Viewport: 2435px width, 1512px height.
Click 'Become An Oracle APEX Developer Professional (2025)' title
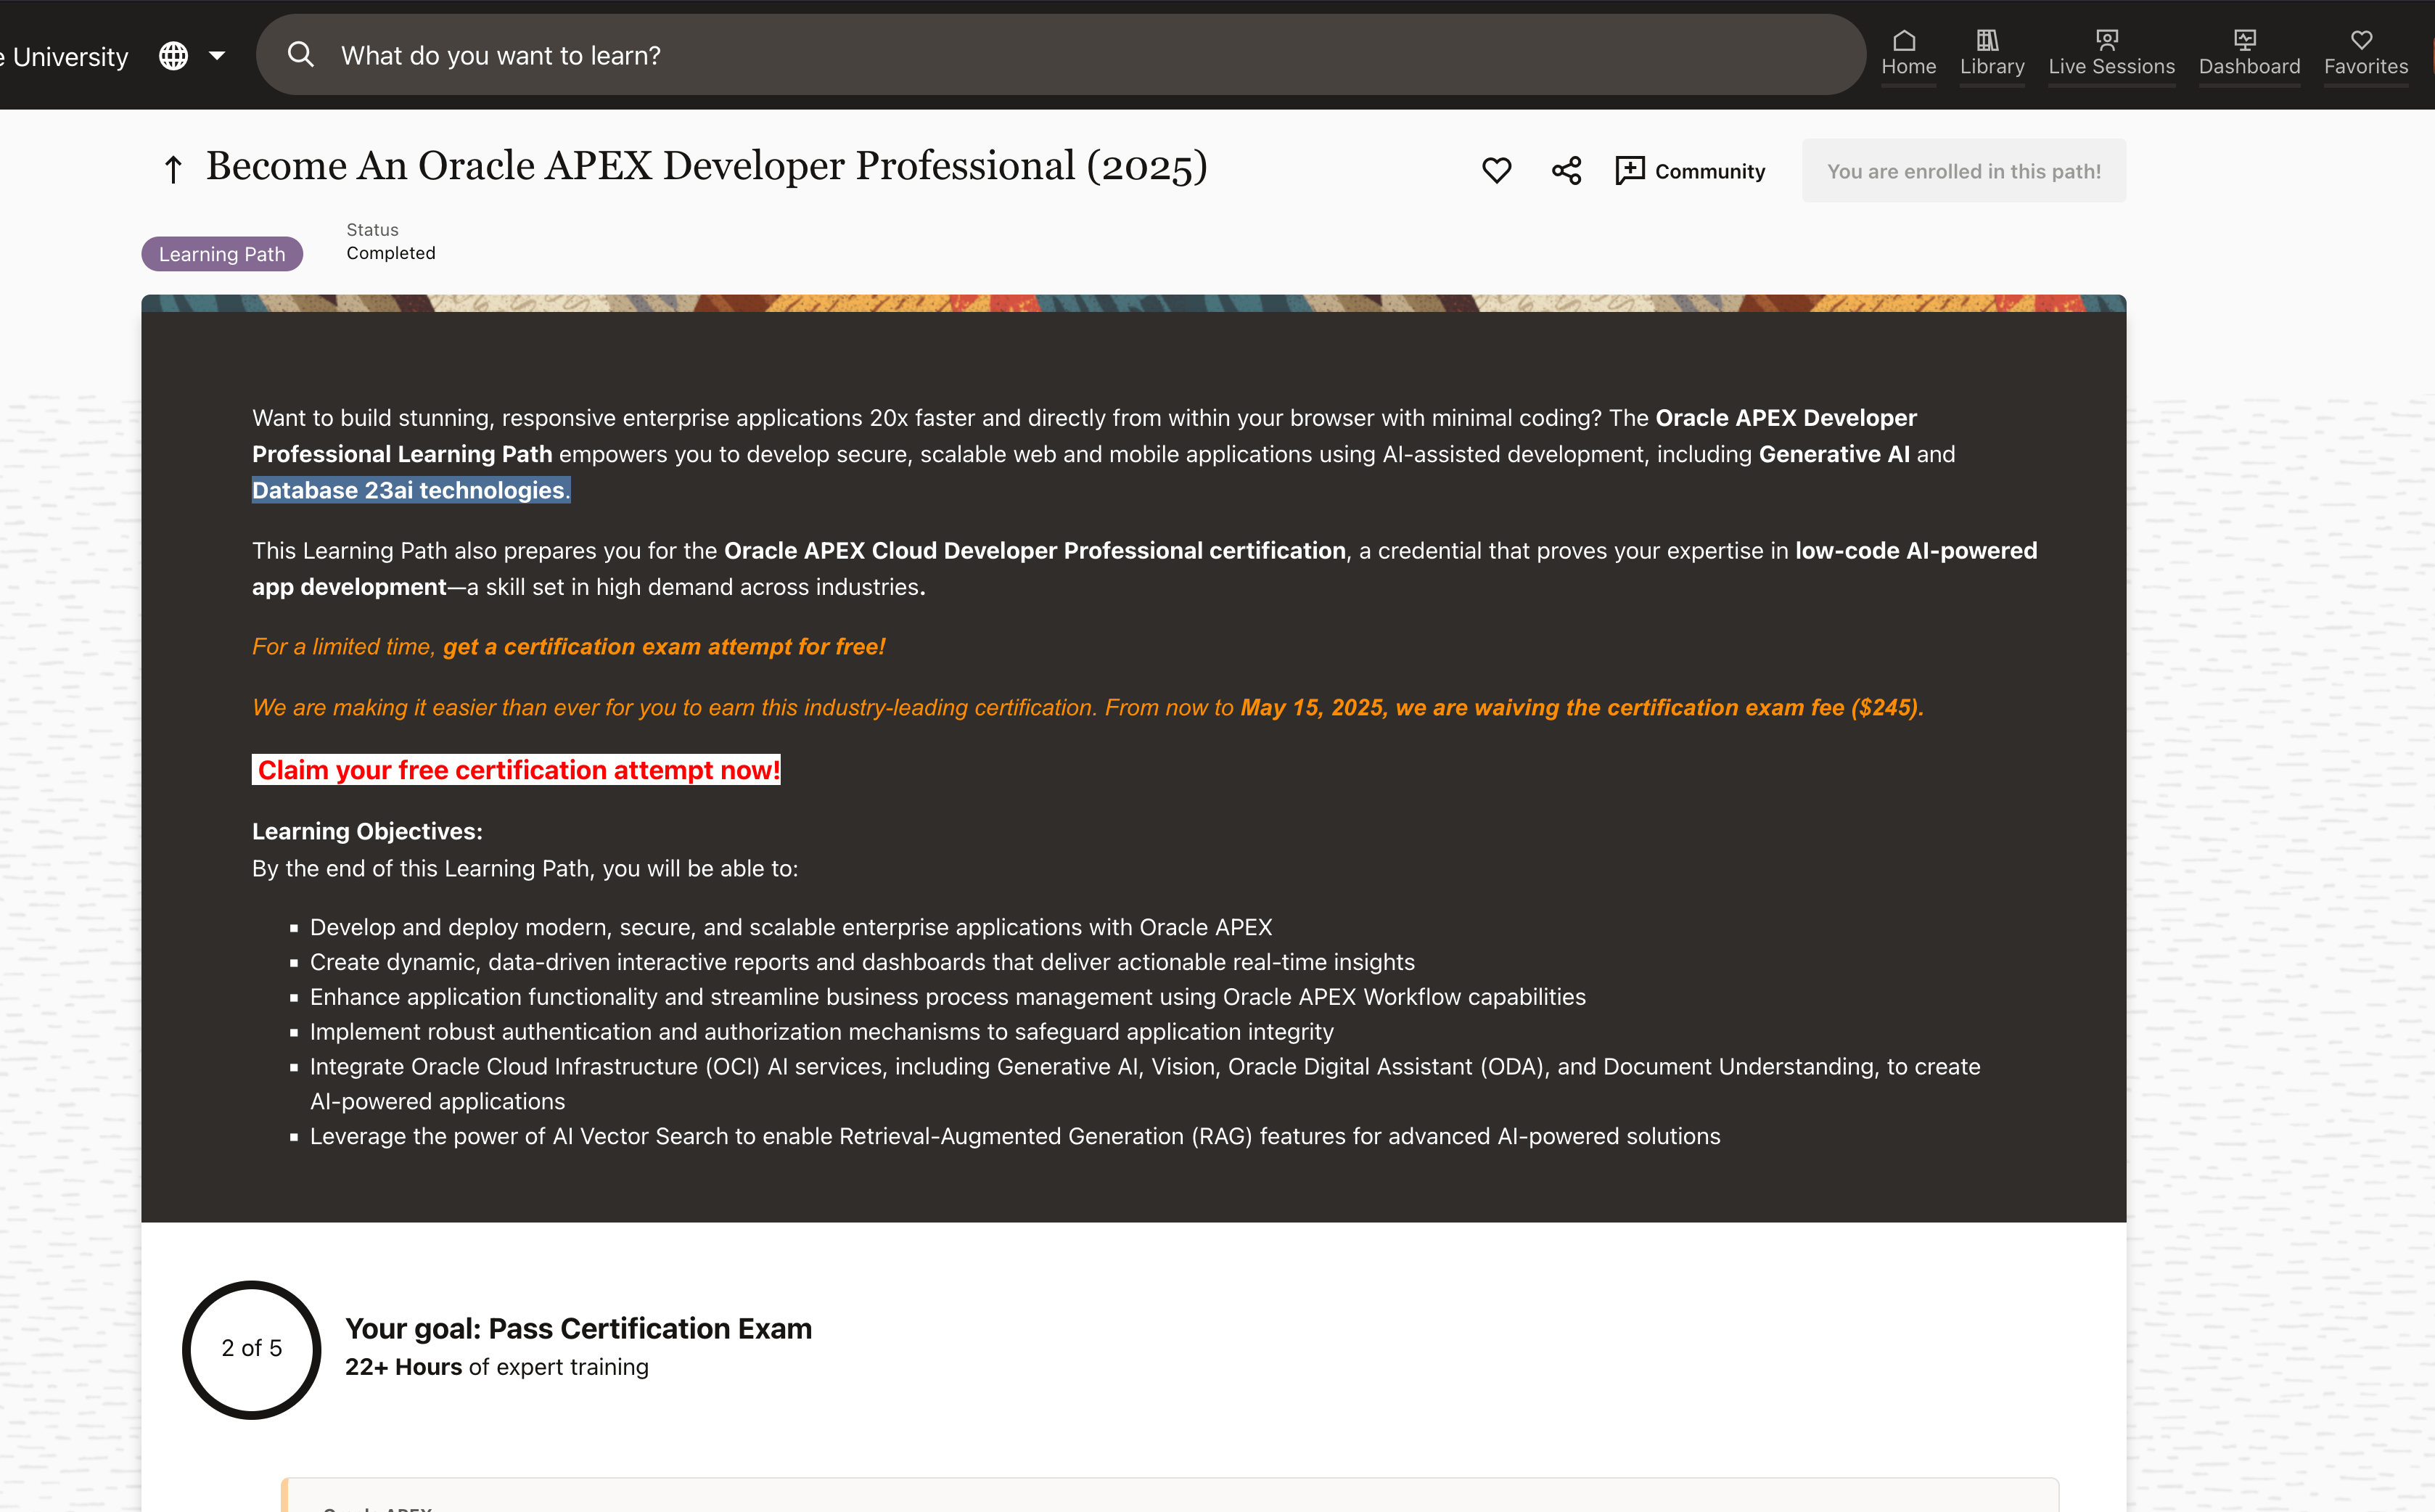pyautogui.click(x=706, y=166)
